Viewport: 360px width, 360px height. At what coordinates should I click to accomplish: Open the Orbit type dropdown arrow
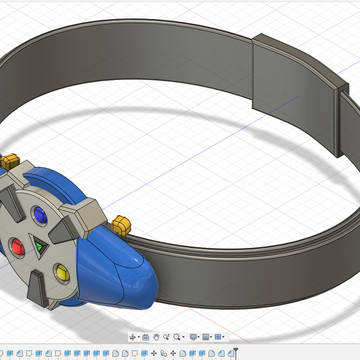coord(139,337)
